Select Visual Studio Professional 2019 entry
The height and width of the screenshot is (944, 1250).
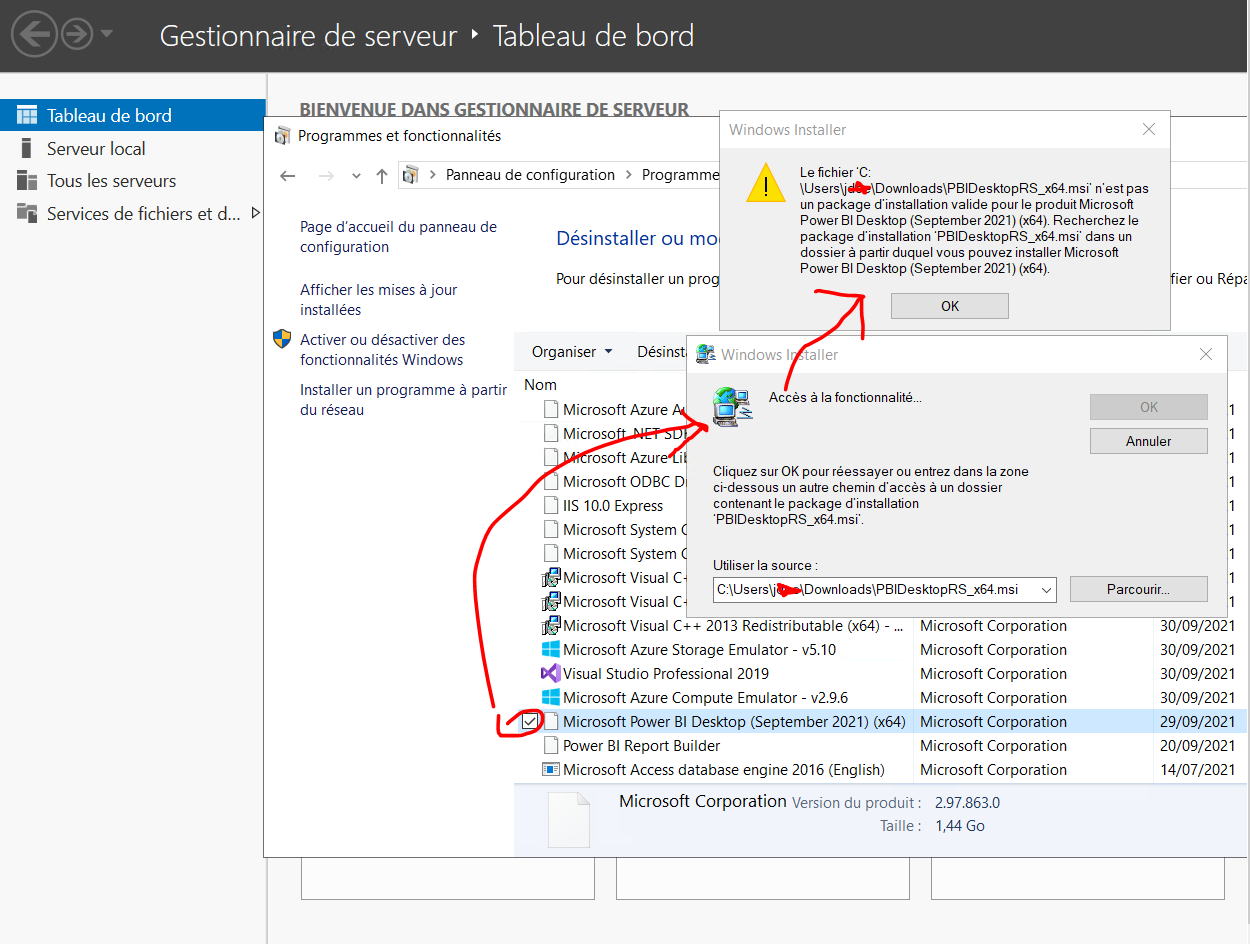point(666,674)
